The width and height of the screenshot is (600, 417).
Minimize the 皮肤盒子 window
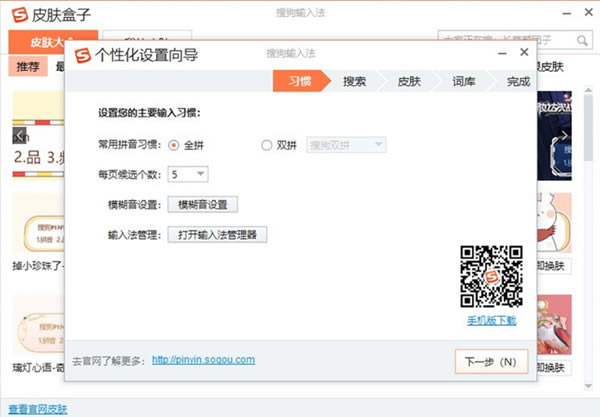(x=567, y=14)
